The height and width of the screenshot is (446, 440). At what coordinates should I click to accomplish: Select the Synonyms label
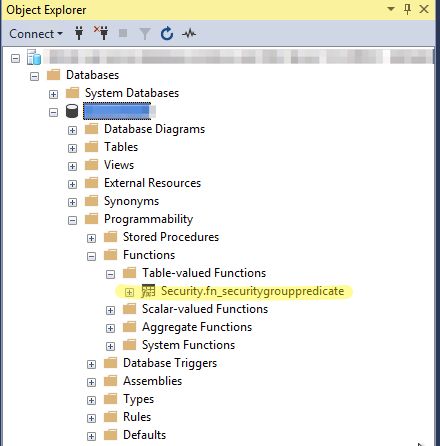tap(131, 201)
